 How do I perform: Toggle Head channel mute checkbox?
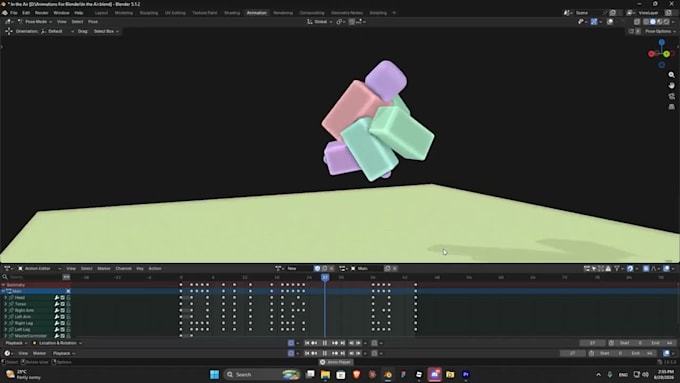click(62, 298)
